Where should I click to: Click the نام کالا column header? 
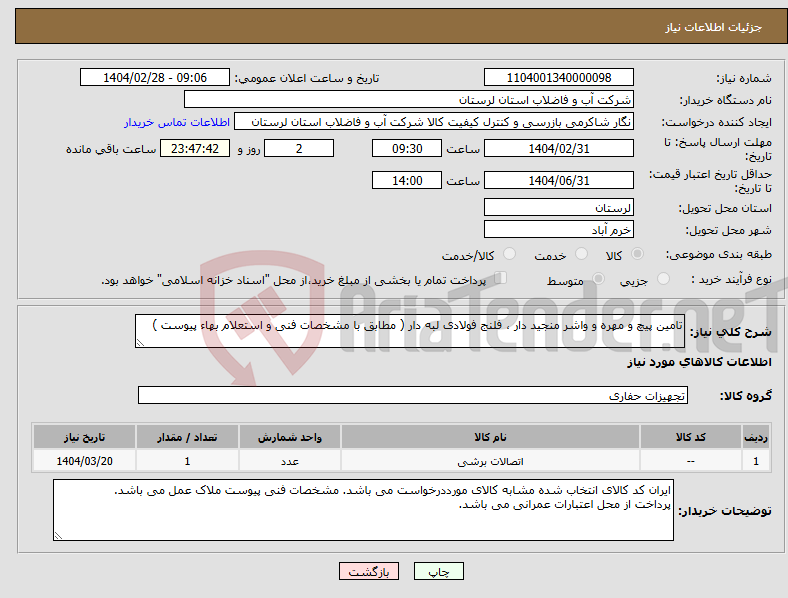tap(490, 437)
